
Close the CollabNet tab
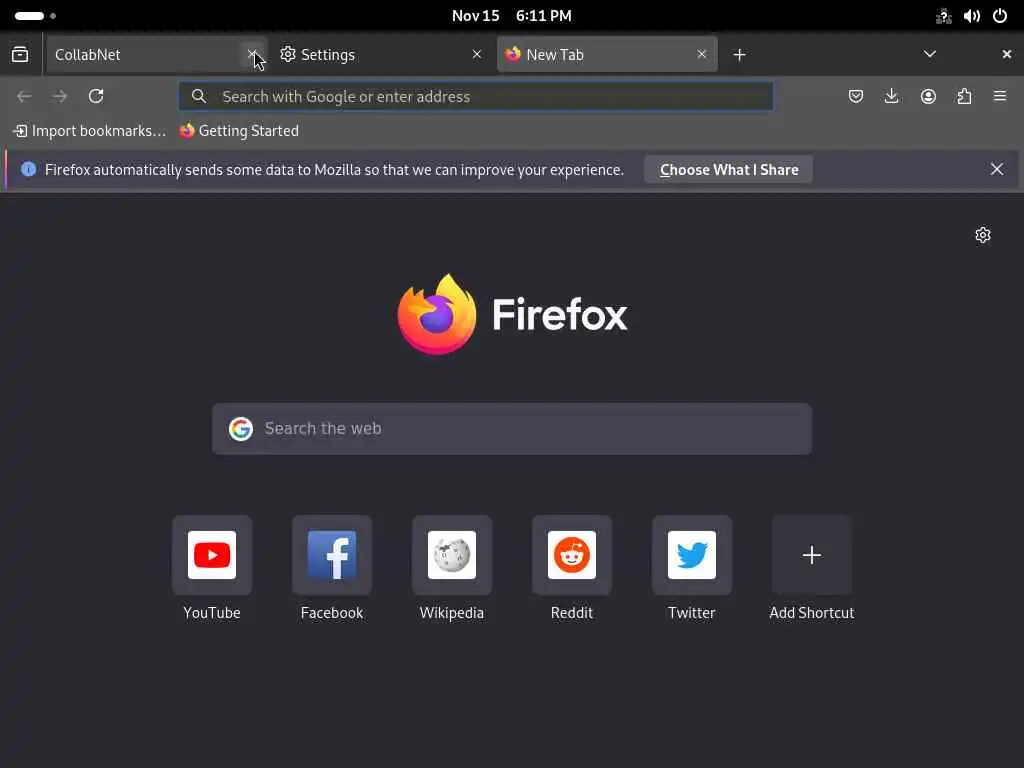click(x=252, y=54)
